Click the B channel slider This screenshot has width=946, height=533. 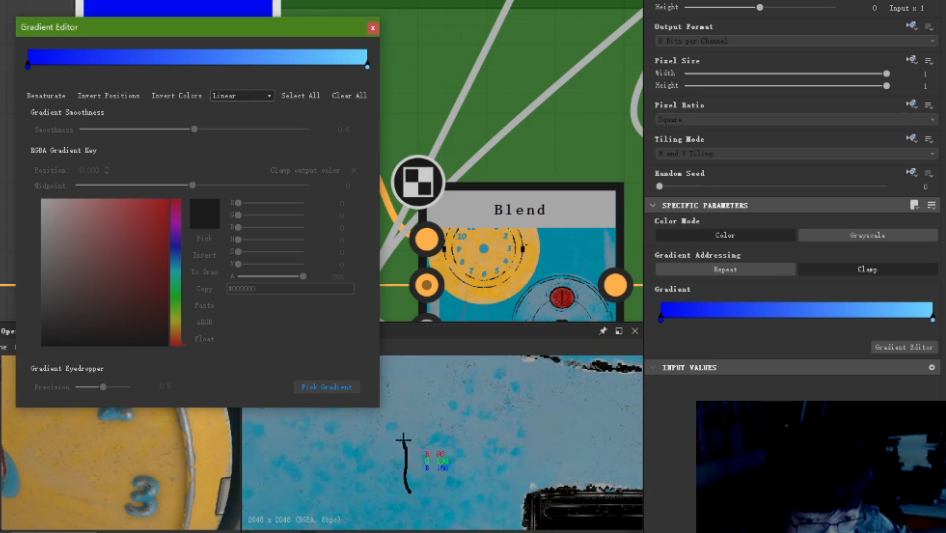(270, 228)
